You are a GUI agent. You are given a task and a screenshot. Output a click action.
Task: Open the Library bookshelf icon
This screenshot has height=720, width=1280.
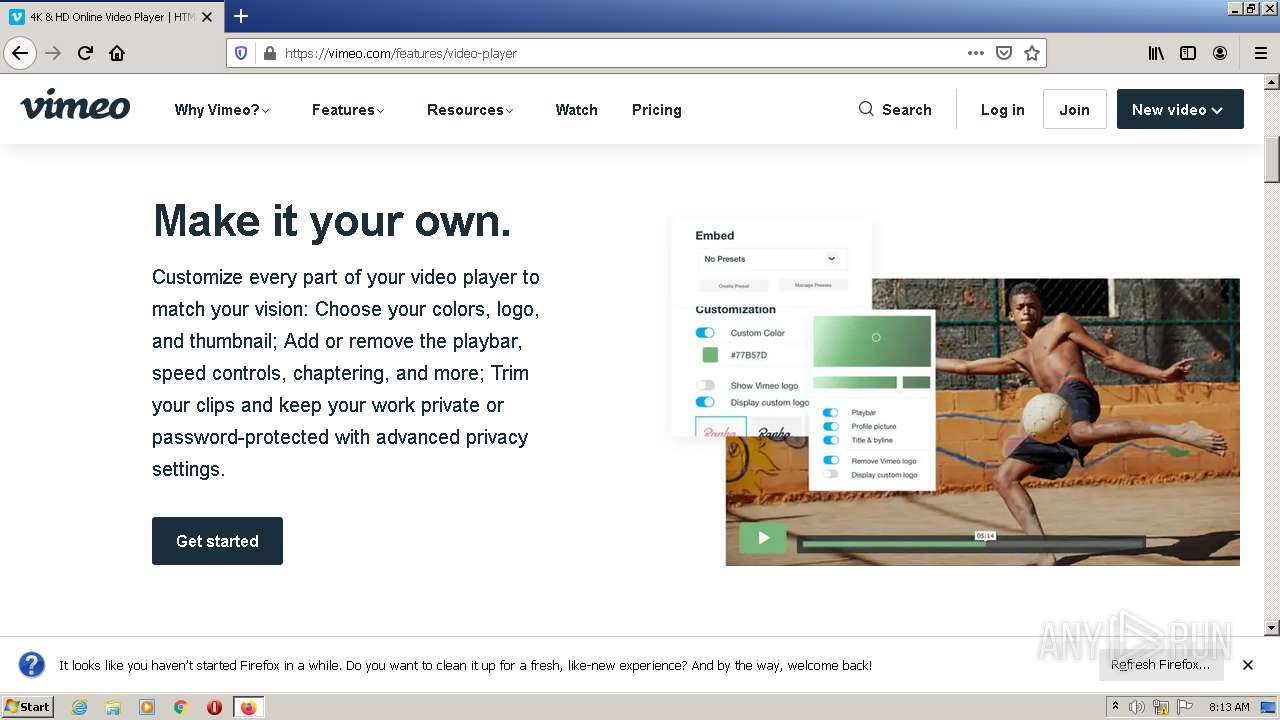[1156, 53]
